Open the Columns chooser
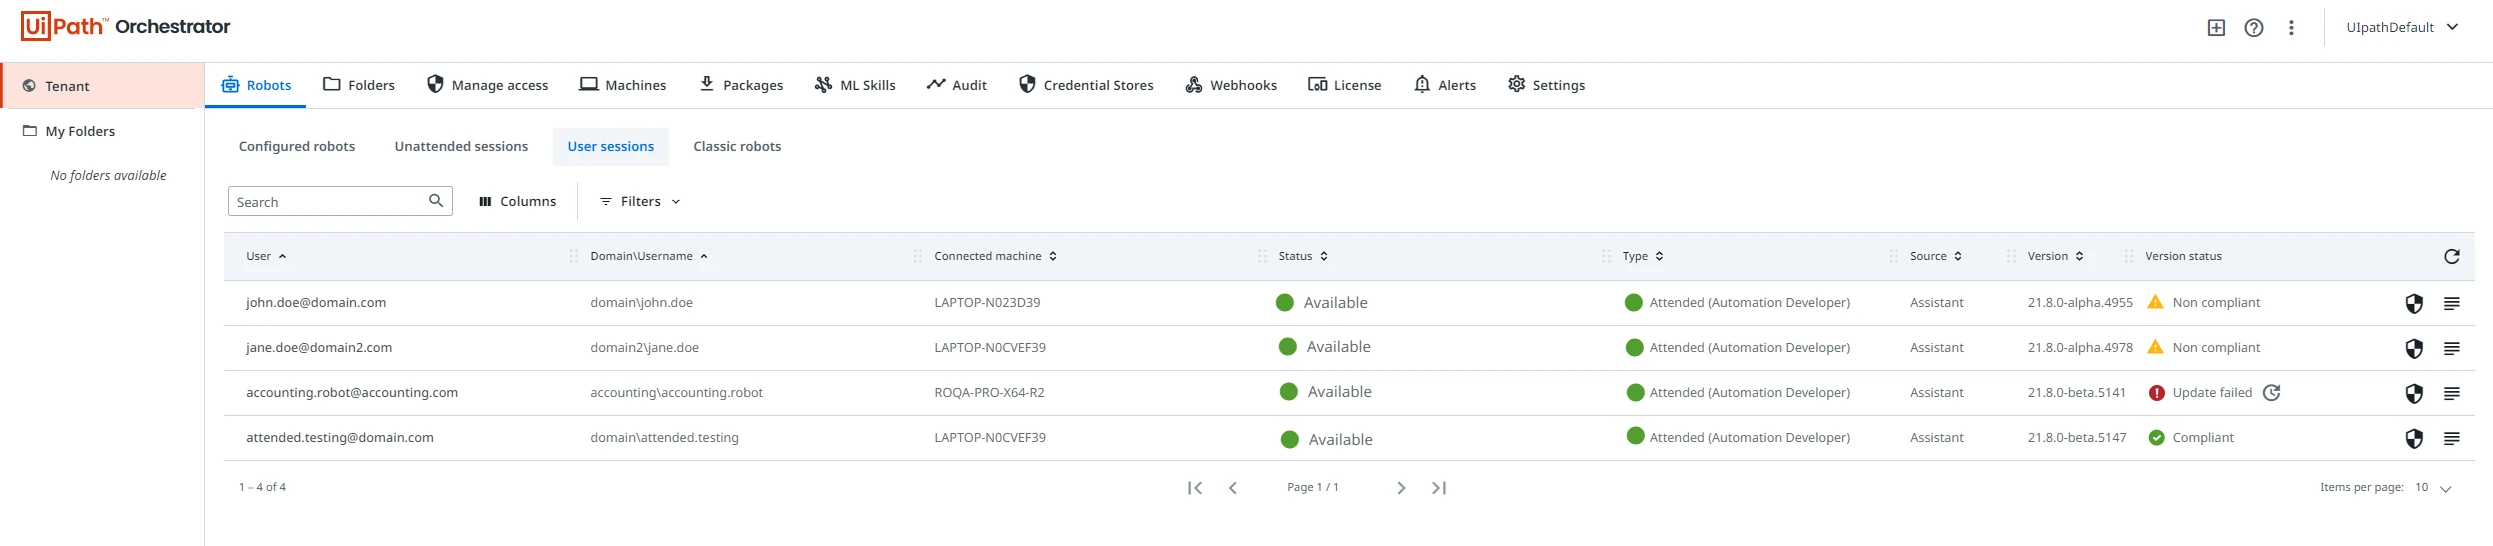The image size is (2493, 546). pyautogui.click(x=517, y=201)
